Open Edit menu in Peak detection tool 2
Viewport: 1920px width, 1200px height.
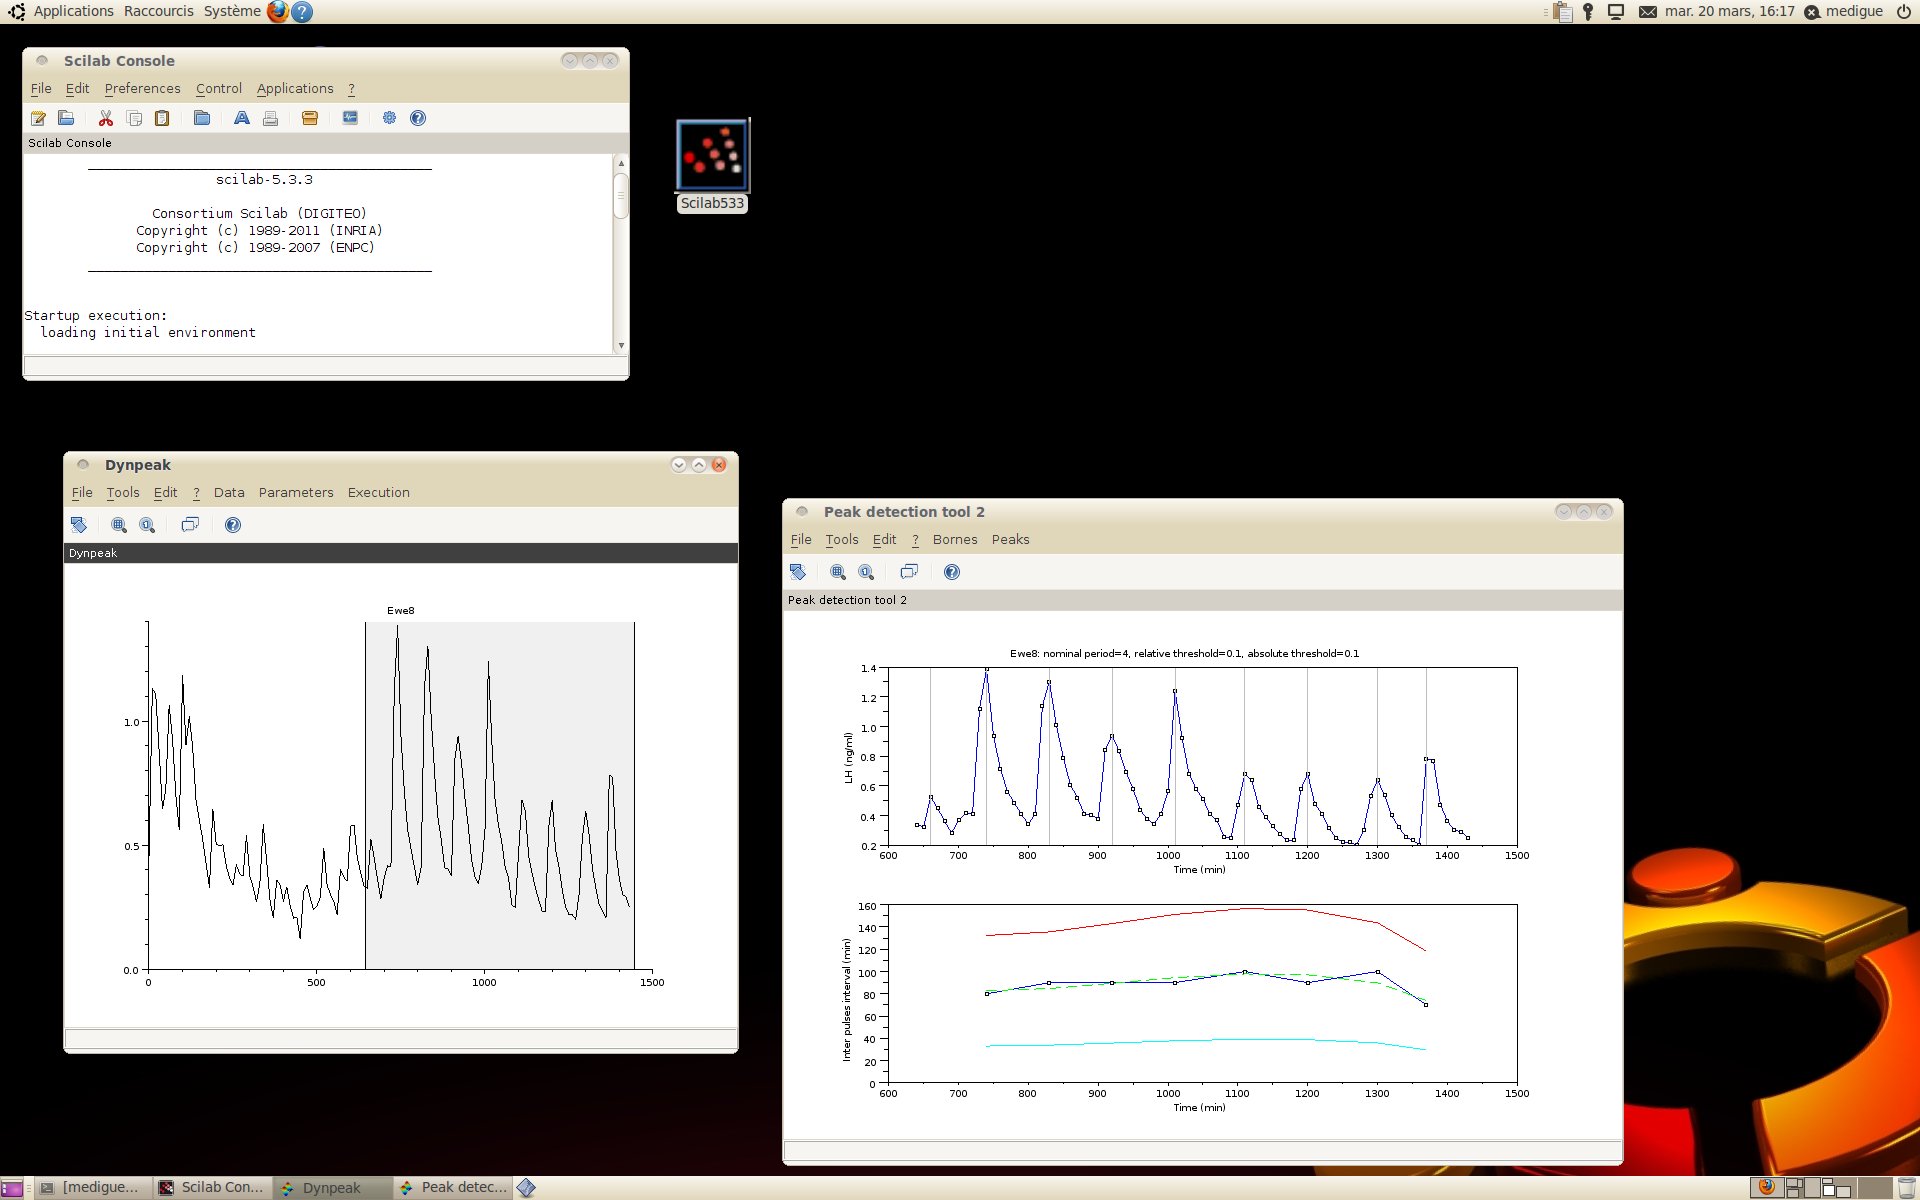[x=885, y=540]
